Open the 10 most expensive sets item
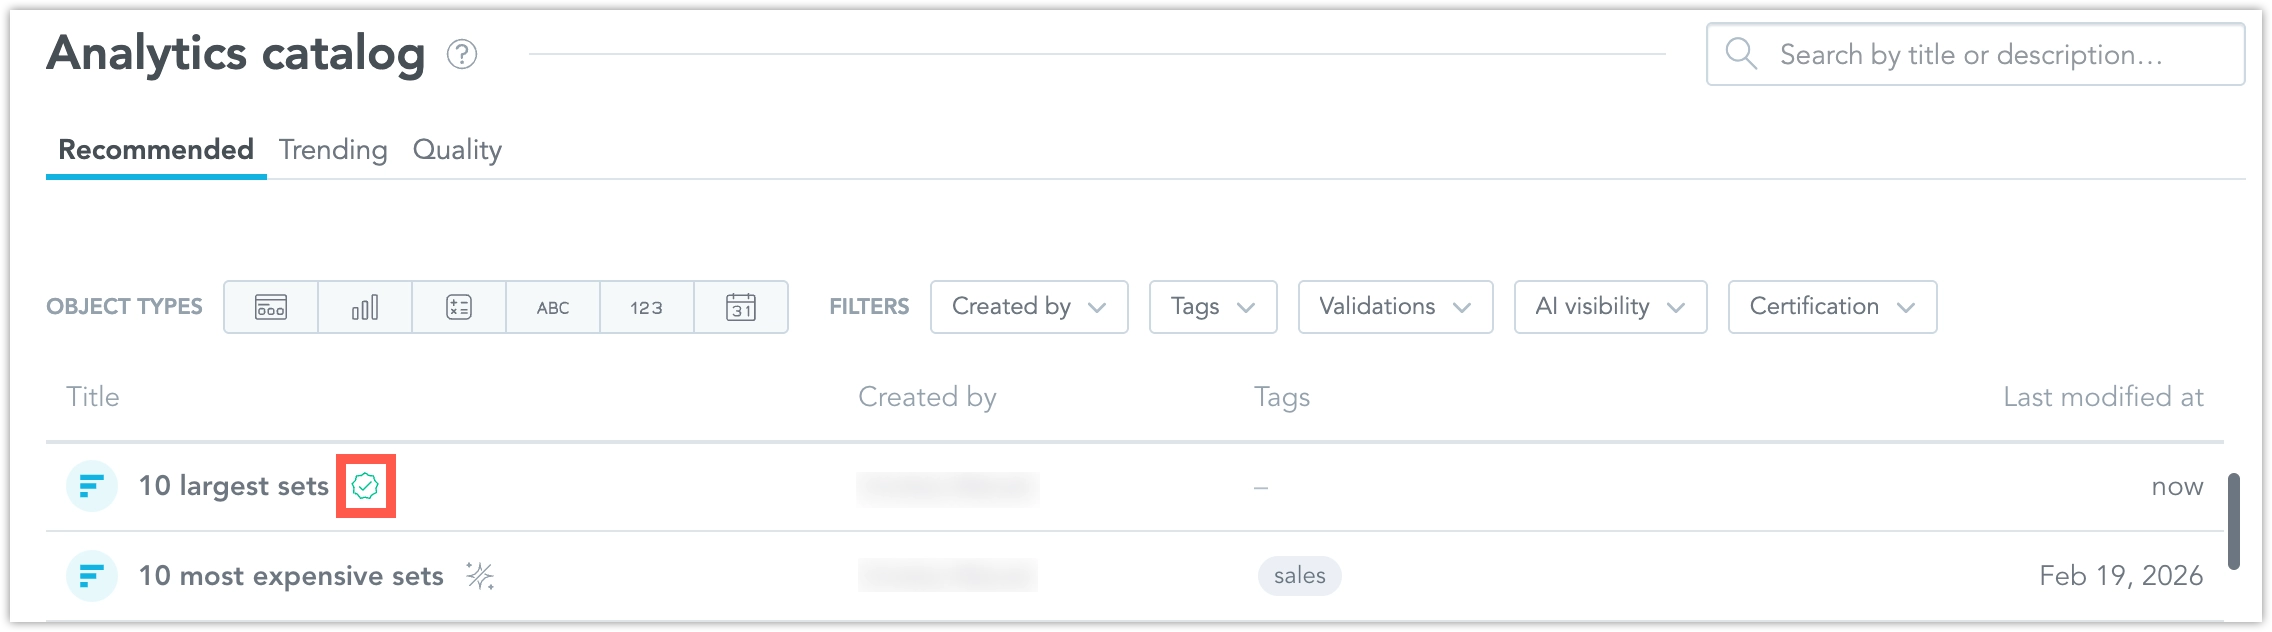The image size is (2272, 632). pos(292,576)
